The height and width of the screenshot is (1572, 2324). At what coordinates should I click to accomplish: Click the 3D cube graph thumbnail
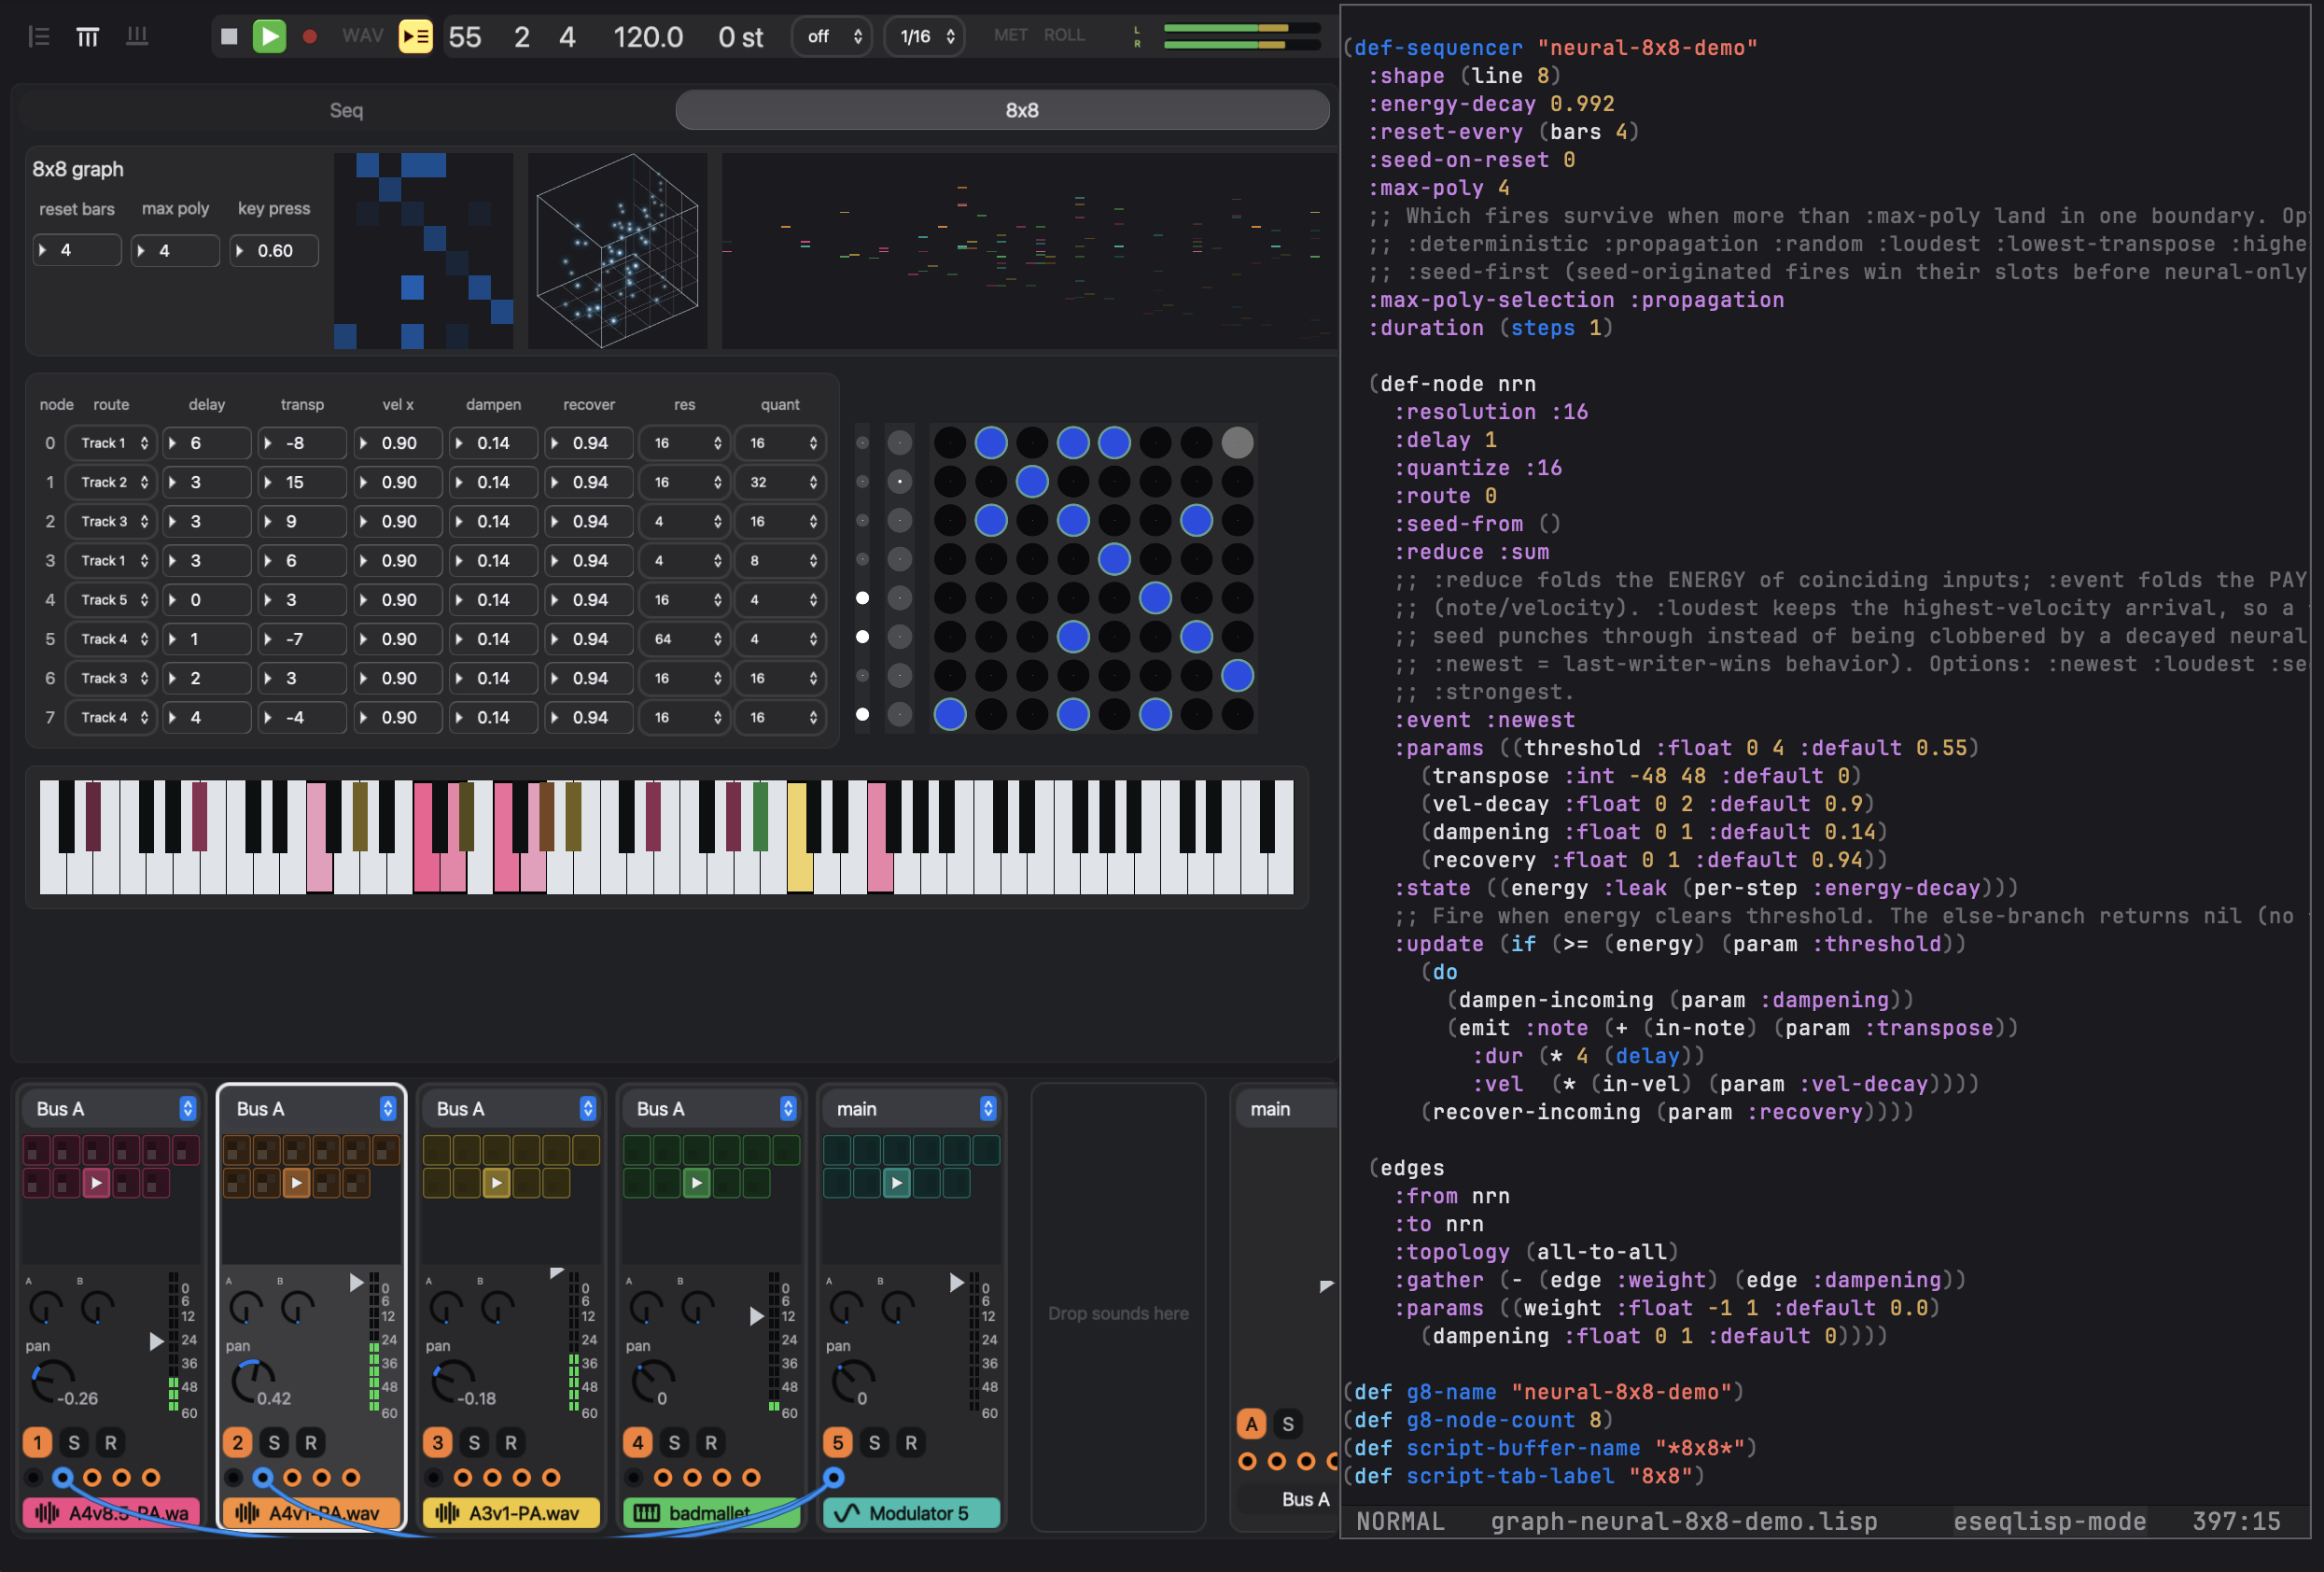tap(618, 251)
